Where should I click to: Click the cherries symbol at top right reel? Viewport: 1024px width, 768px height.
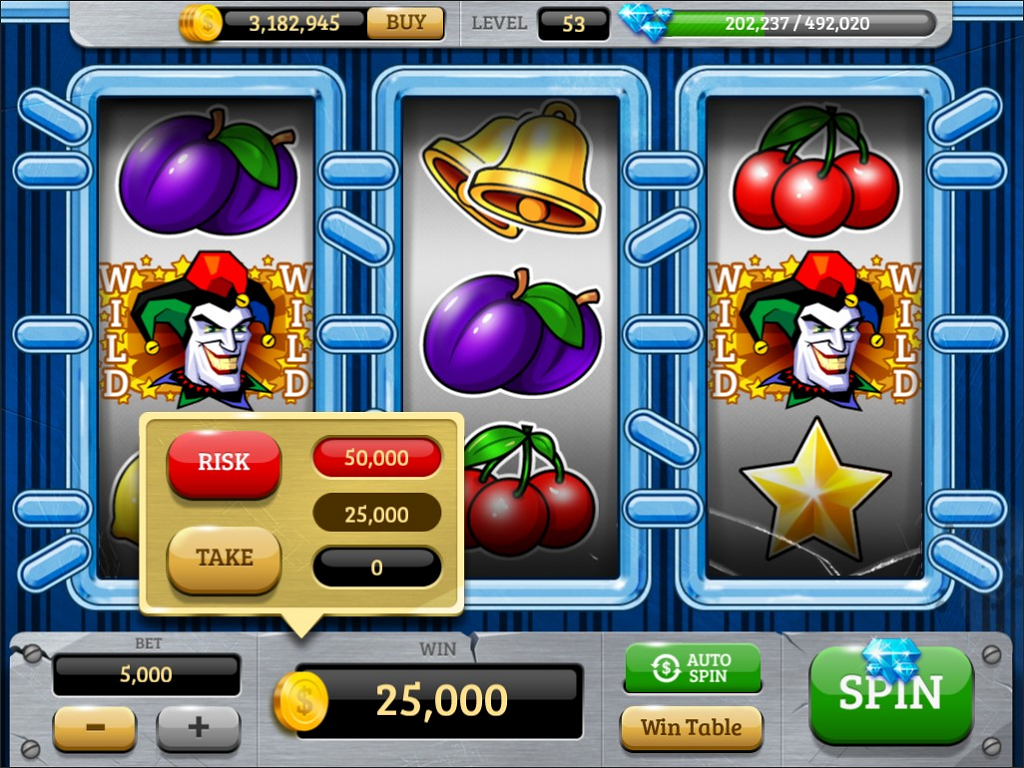pos(815,171)
